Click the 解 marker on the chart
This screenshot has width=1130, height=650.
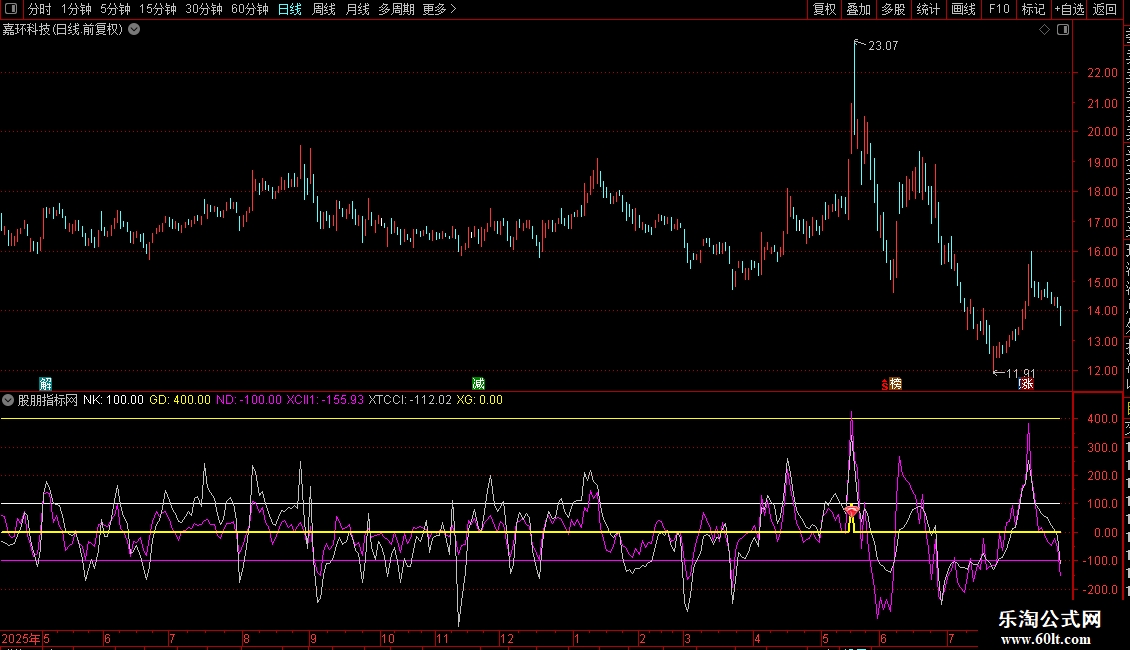pos(45,383)
